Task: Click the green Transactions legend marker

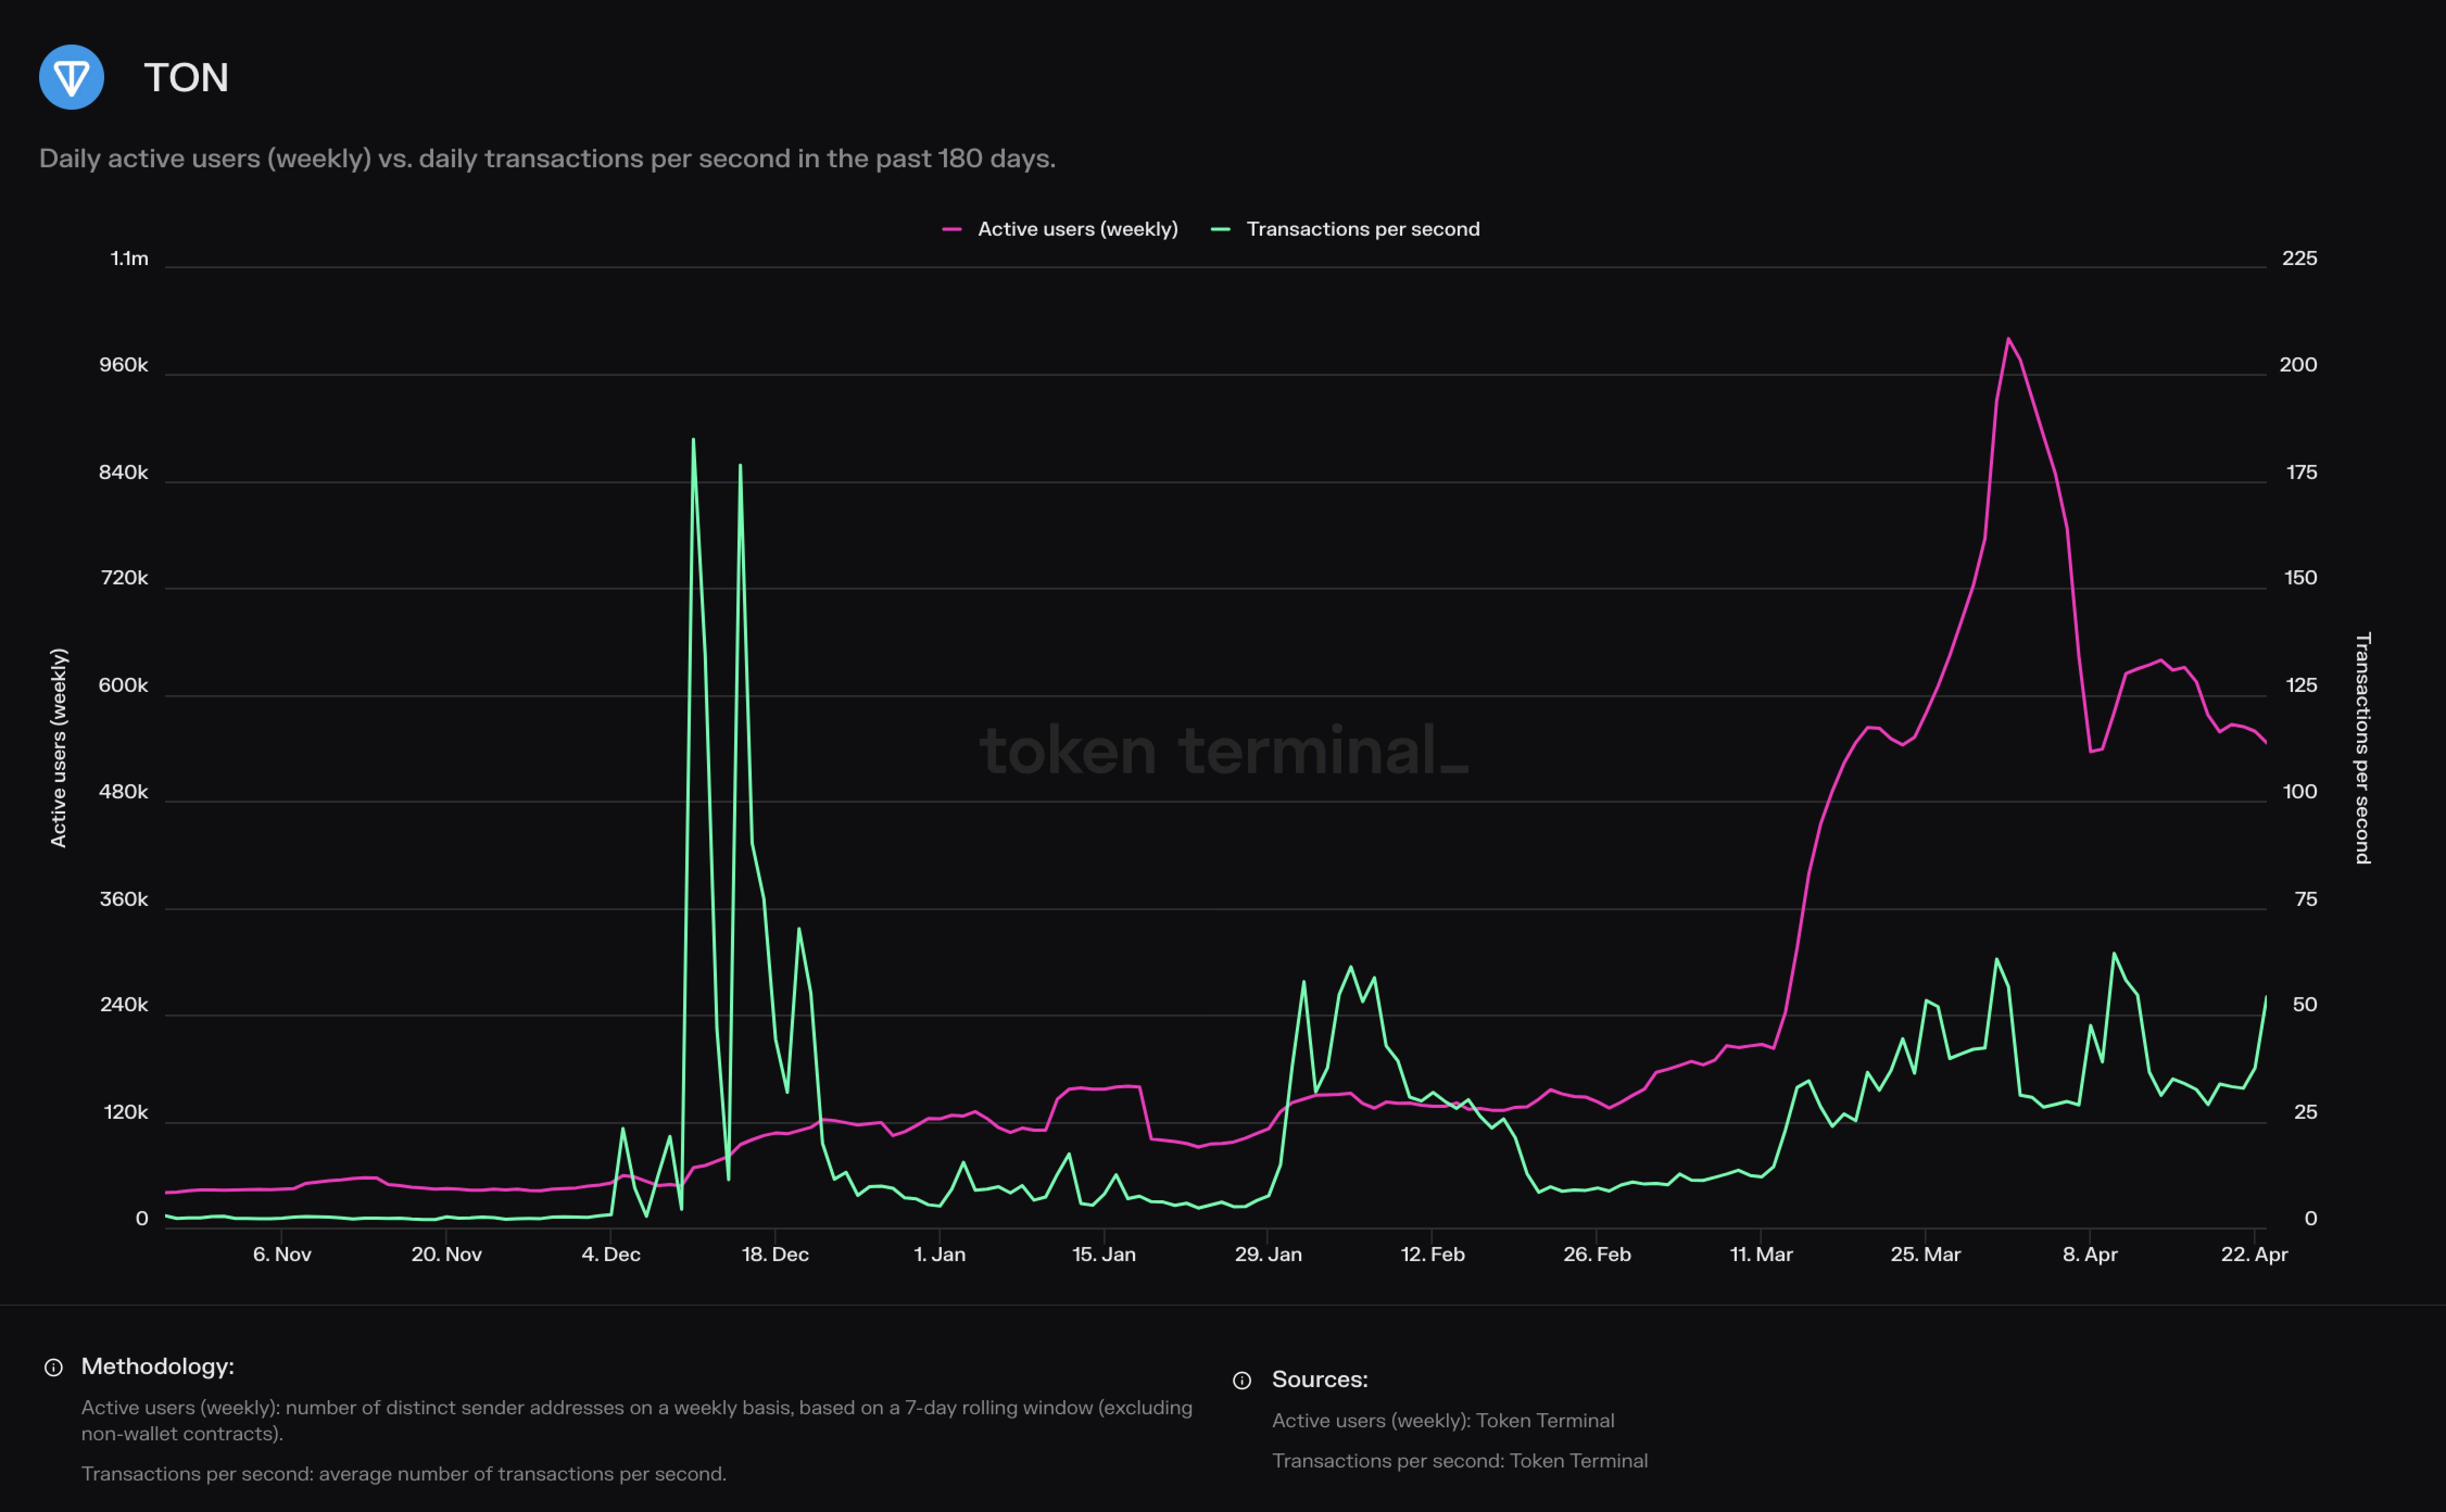Action: tap(1220, 229)
